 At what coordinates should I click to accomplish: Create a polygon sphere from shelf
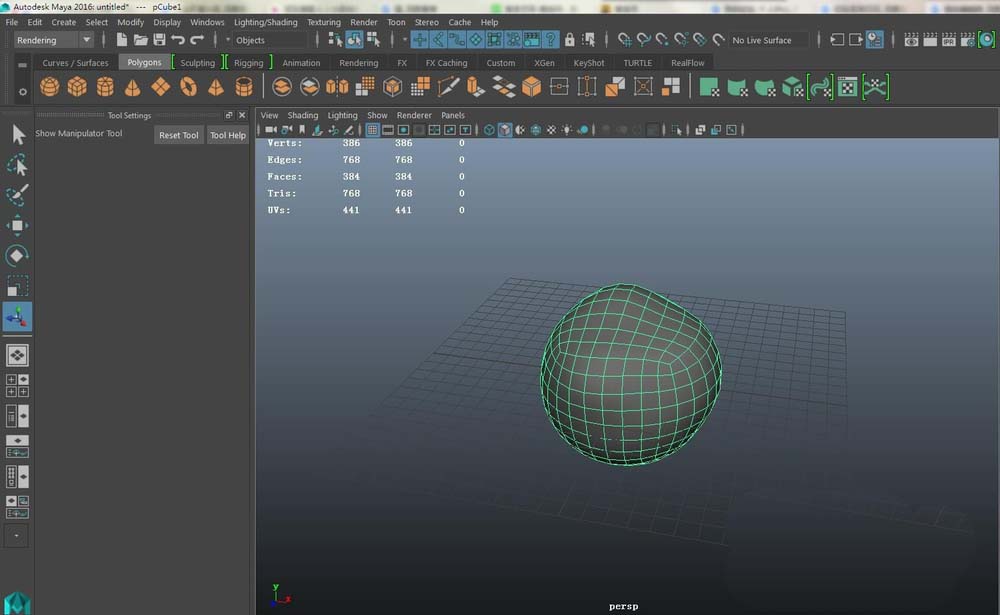(49, 88)
